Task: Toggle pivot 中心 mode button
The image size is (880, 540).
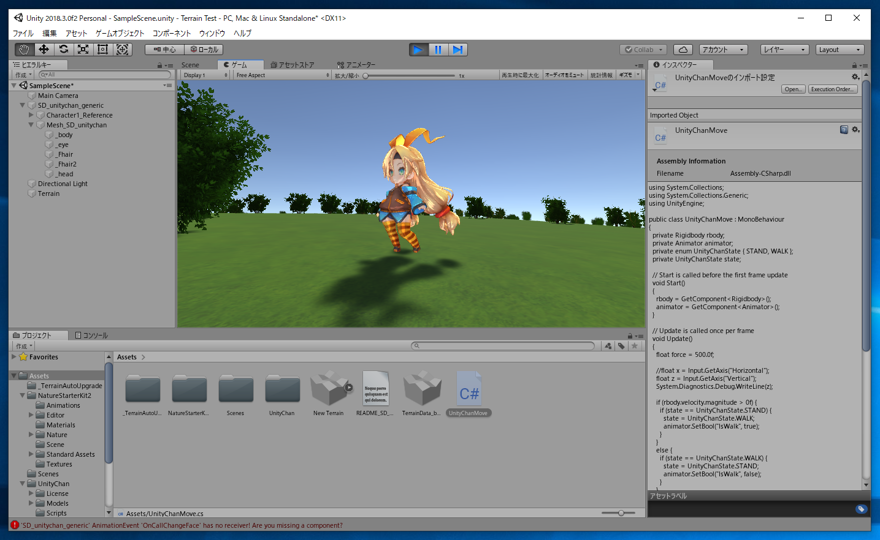Action: pyautogui.click(x=164, y=49)
